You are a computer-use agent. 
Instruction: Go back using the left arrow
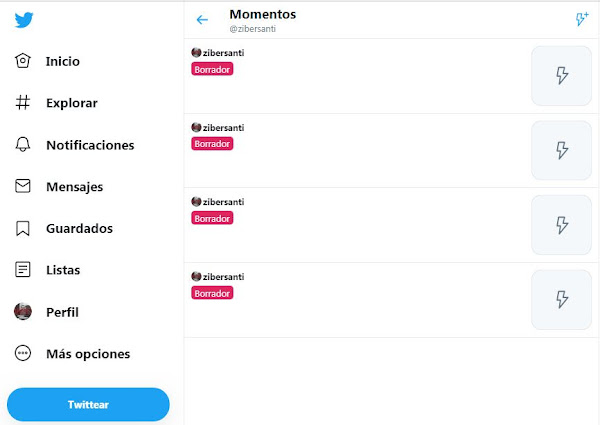(203, 20)
